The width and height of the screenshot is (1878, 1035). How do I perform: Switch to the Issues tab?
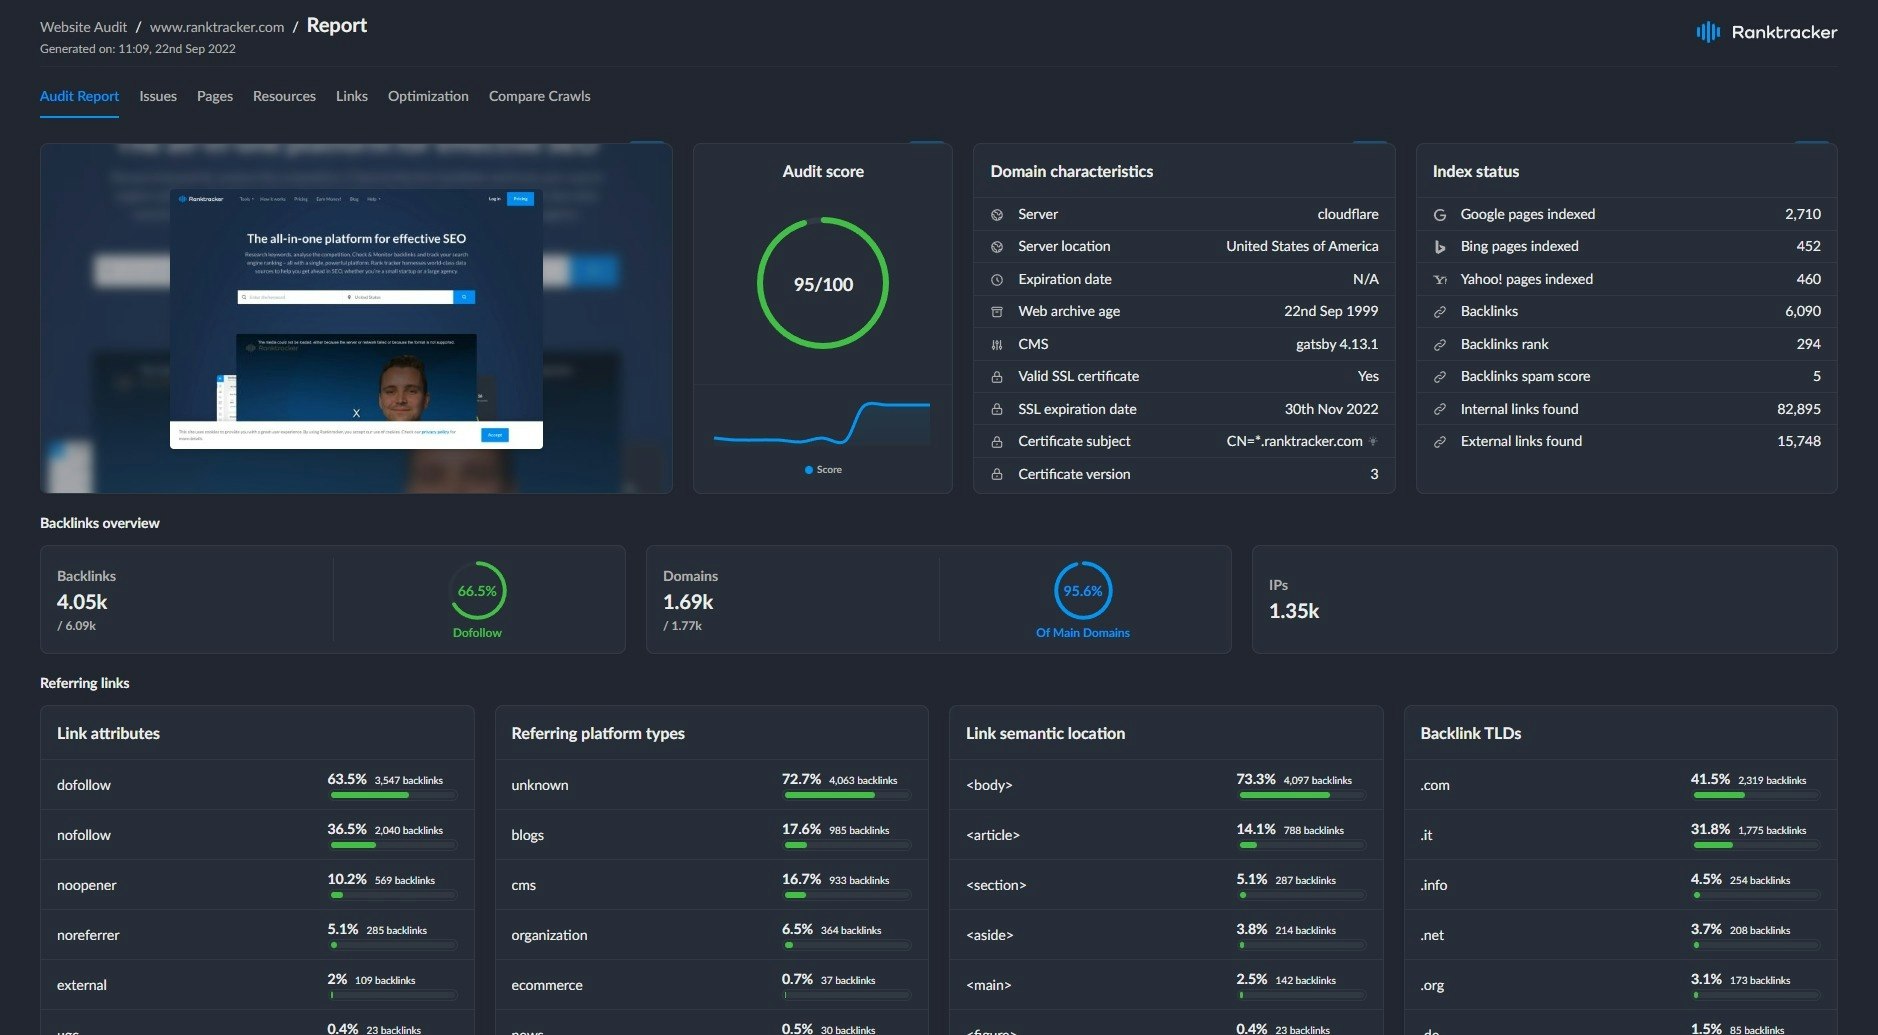pos(158,96)
